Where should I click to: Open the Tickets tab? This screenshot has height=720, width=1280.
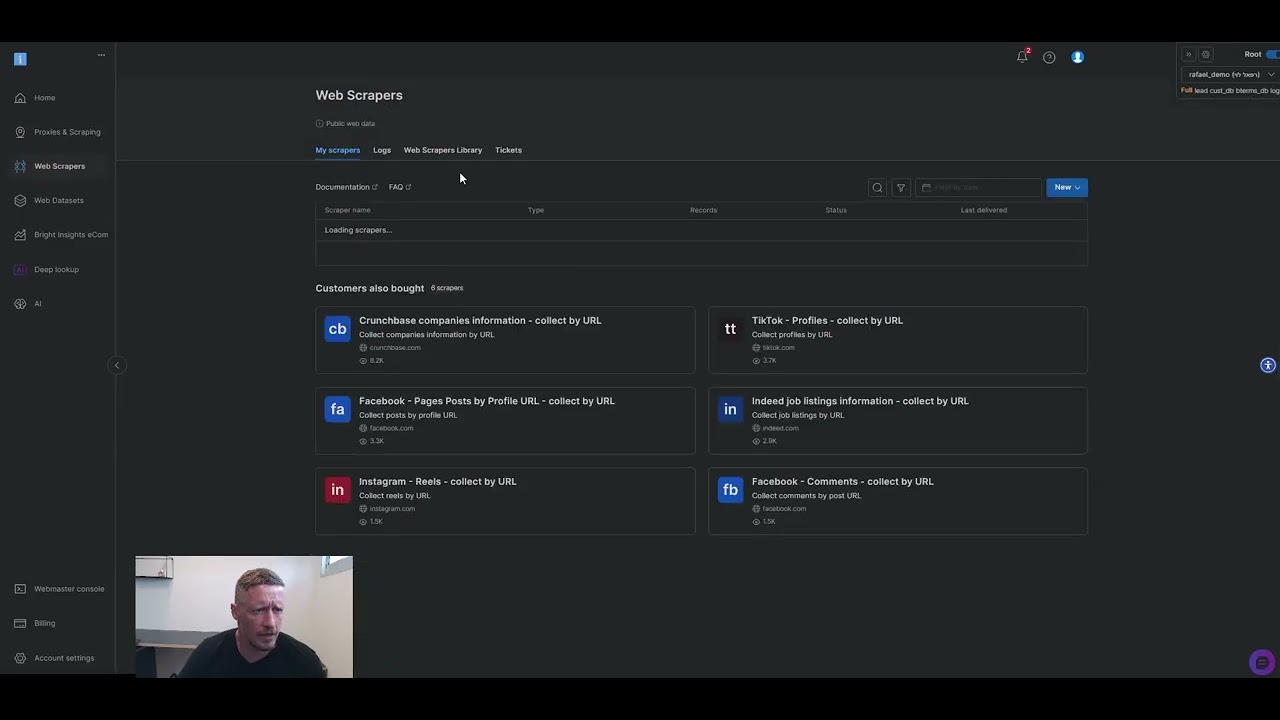[x=508, y=150]
